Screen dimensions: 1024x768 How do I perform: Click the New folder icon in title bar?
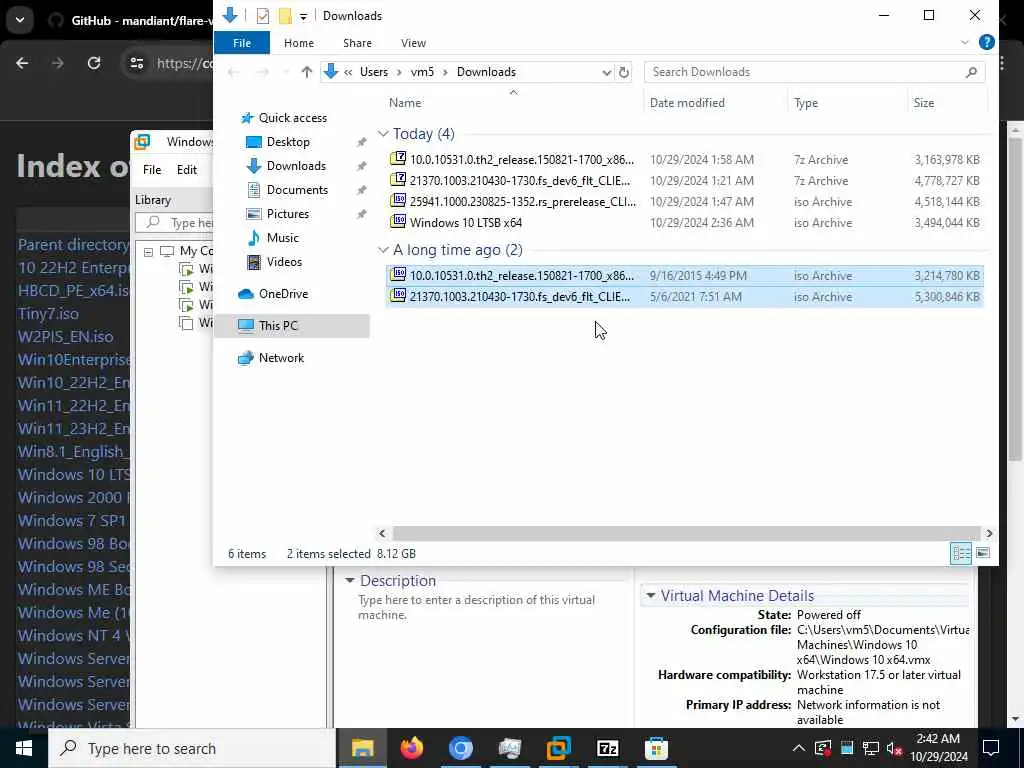pos(285,16)
